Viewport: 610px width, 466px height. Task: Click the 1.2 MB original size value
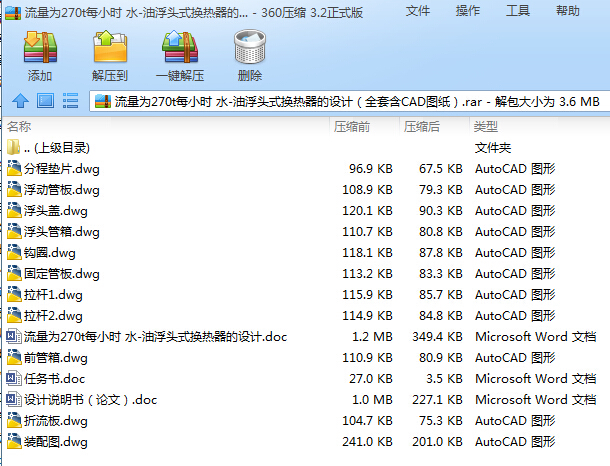[x=372, y=337]
